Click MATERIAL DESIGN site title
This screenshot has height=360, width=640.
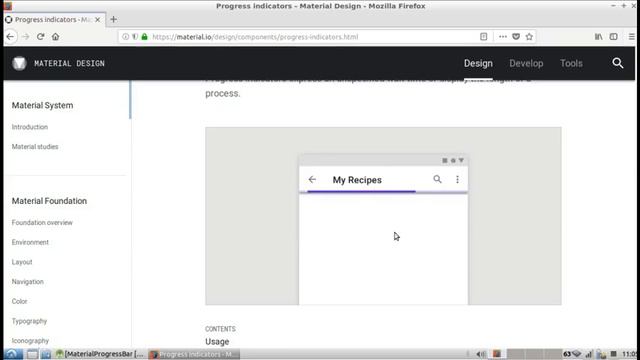click(69, 63)
